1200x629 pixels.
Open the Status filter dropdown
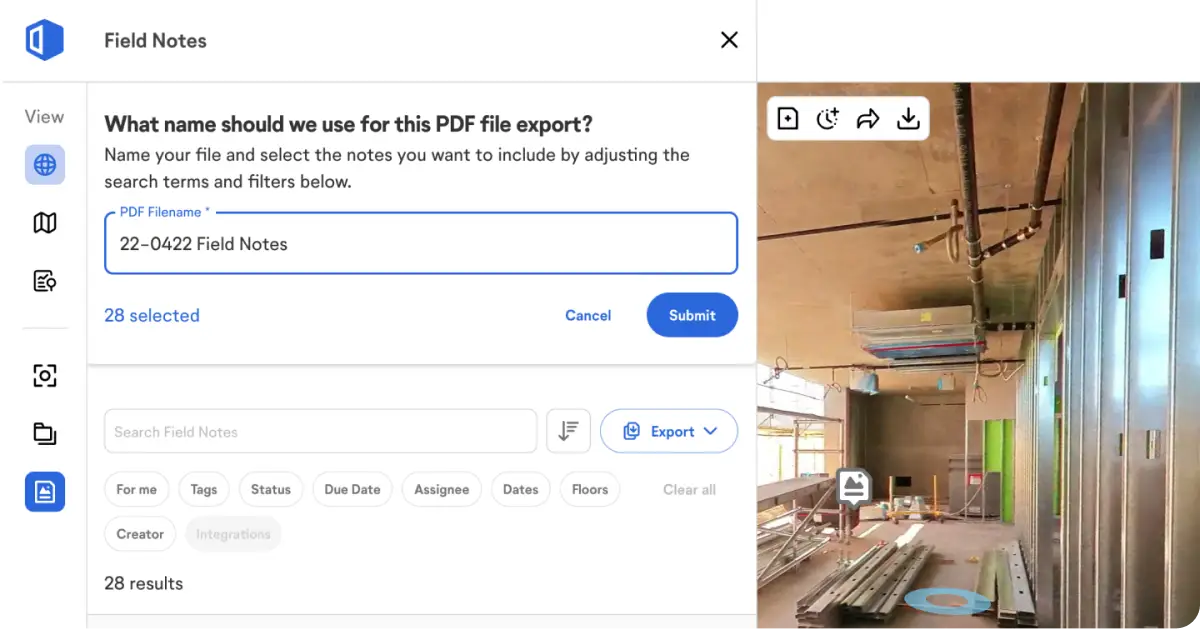pyautogui.click(x=270, y=489)
